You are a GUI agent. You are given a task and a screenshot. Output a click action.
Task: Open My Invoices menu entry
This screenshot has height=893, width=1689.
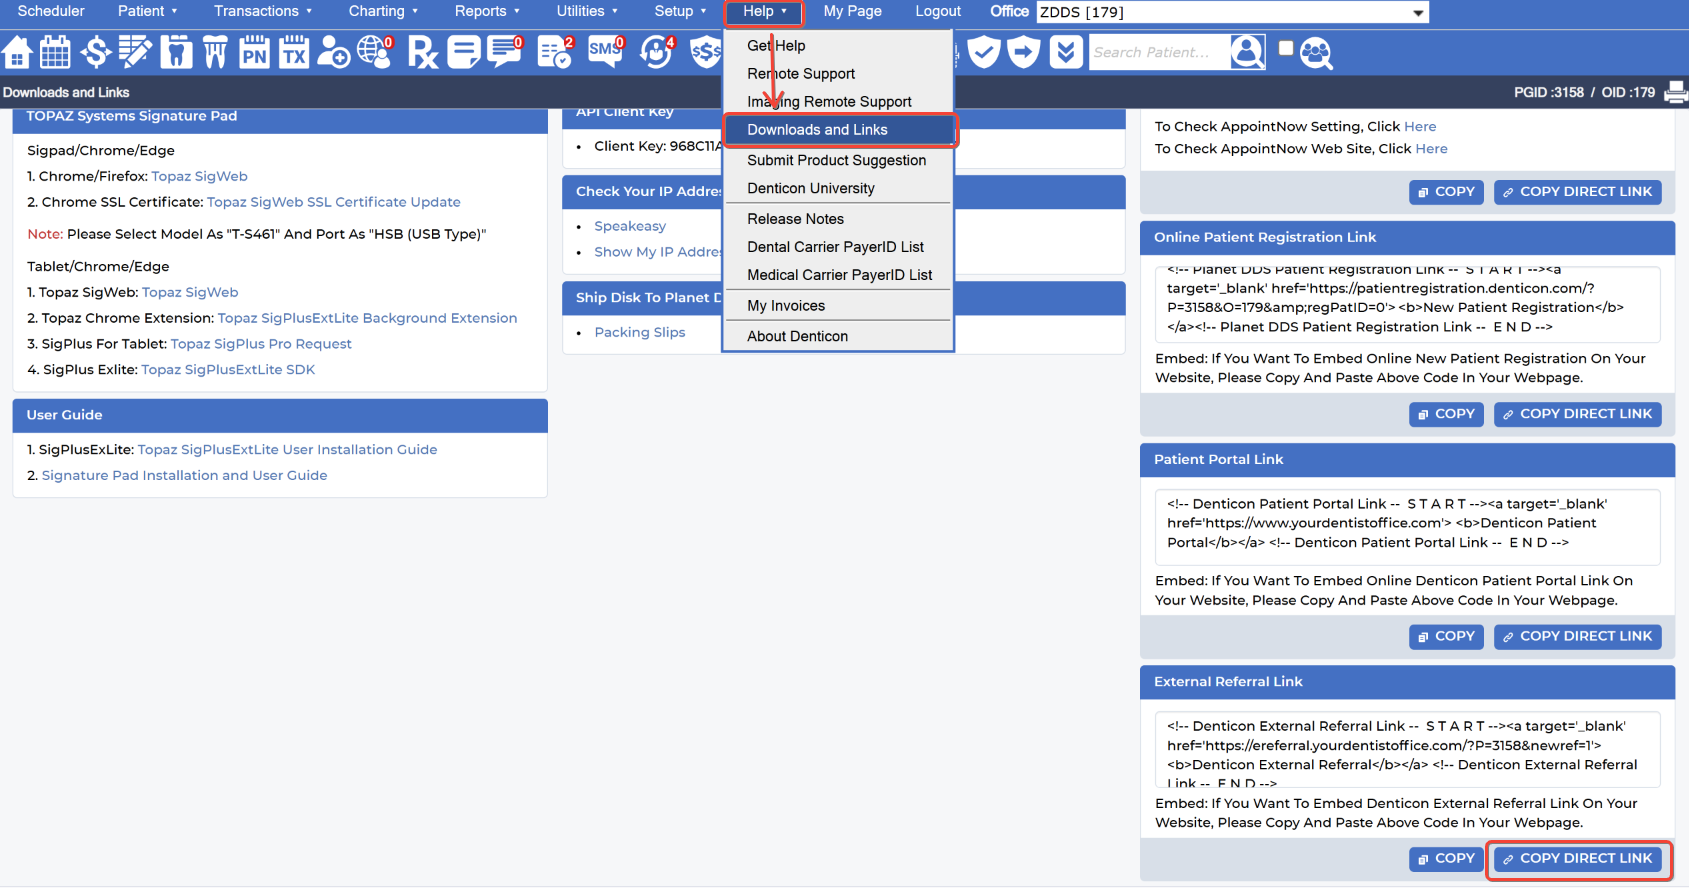click(786, 306)
